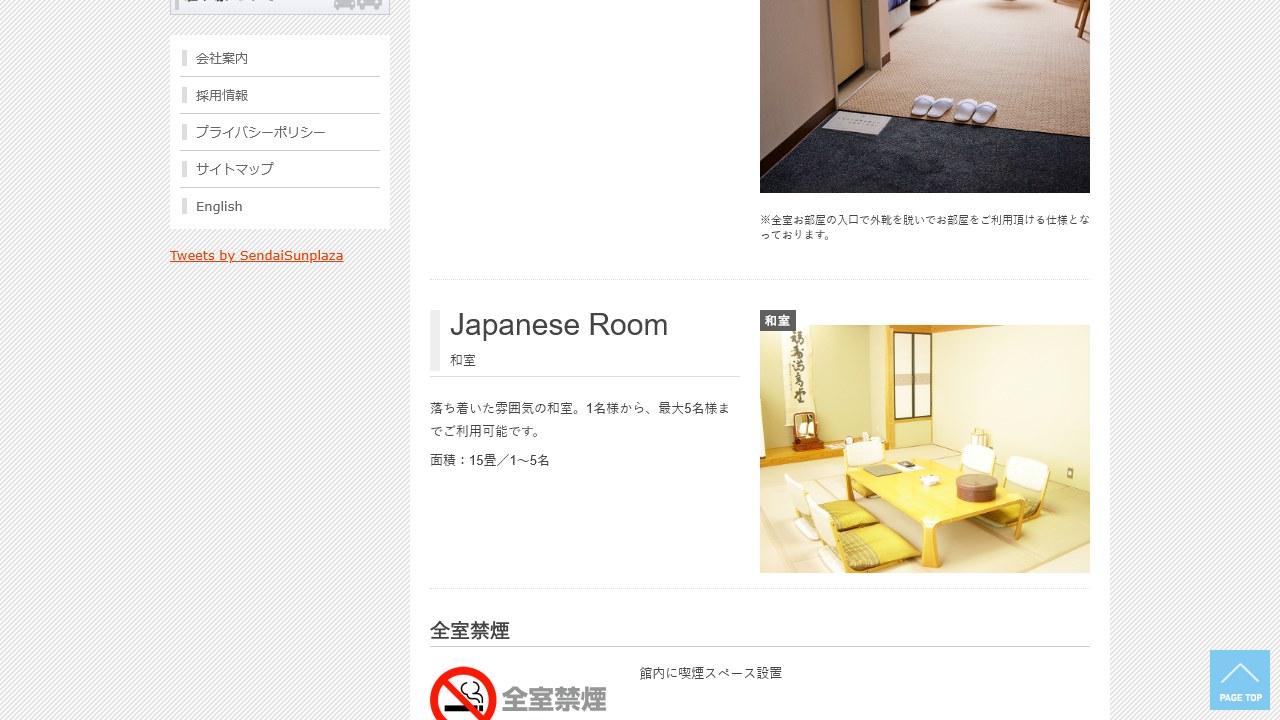Click the shoes-off note under entrance photo

coord(925,227)
